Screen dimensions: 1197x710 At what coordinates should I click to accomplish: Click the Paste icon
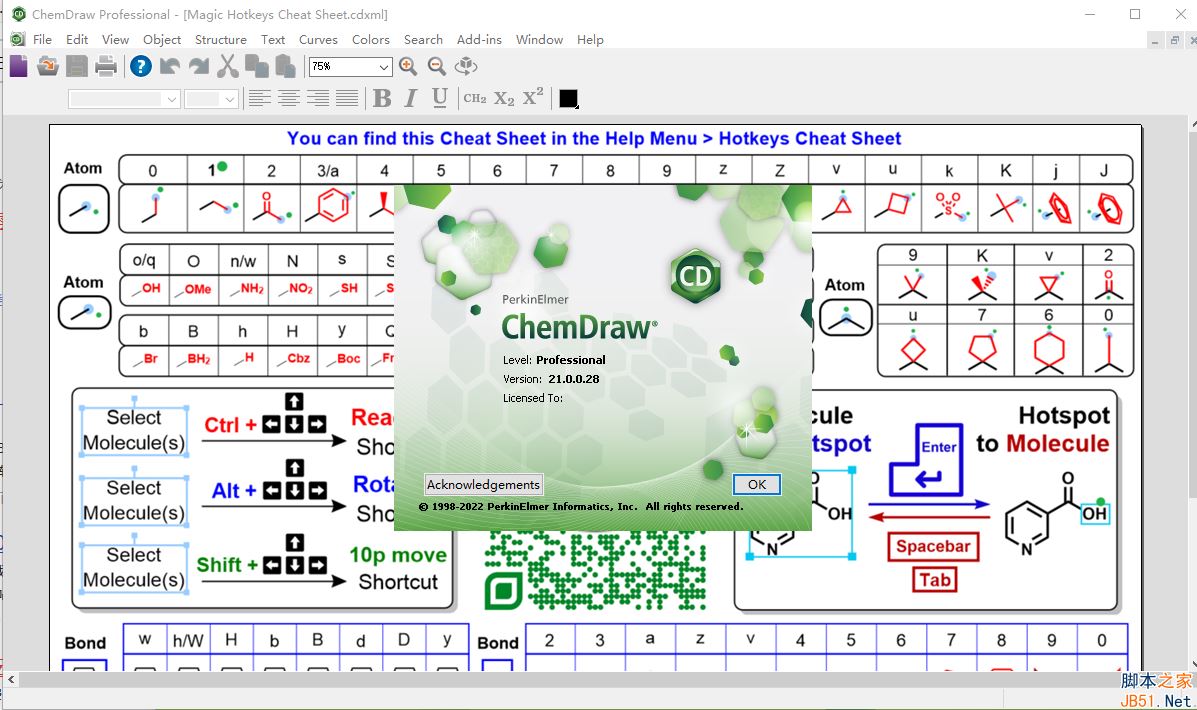coord(284,67)
